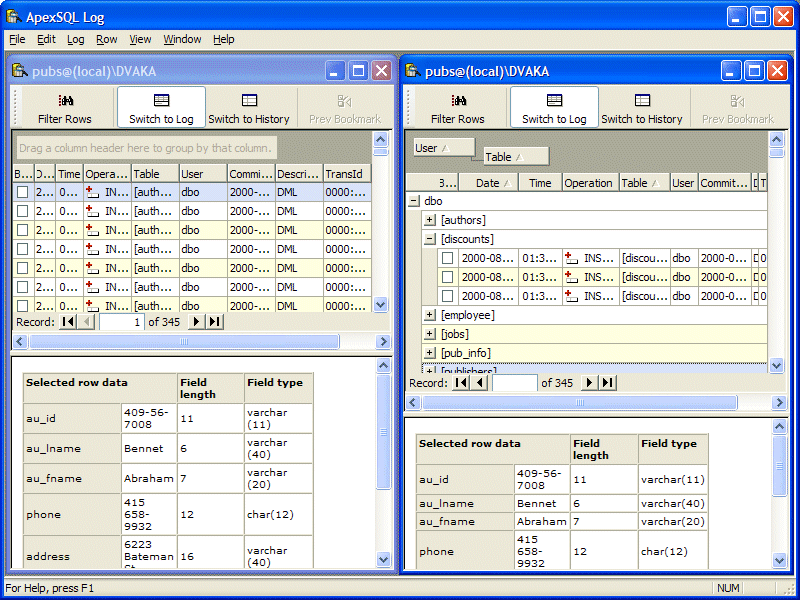The height and width of the screenshot is (600, 800).
Task: Check bookmark box of fifth left grid row
Action: pyautogui.click(x=22, y=268)
